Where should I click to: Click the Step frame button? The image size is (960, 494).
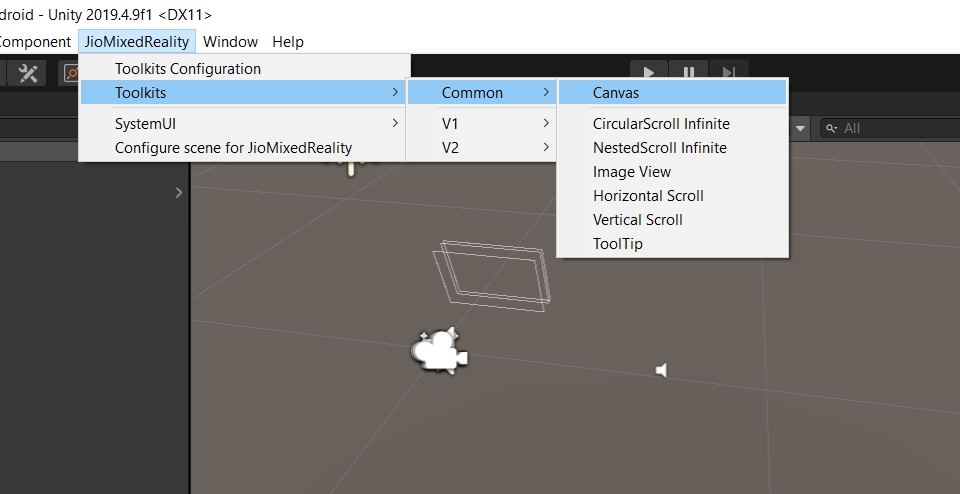tap(729, 72)
